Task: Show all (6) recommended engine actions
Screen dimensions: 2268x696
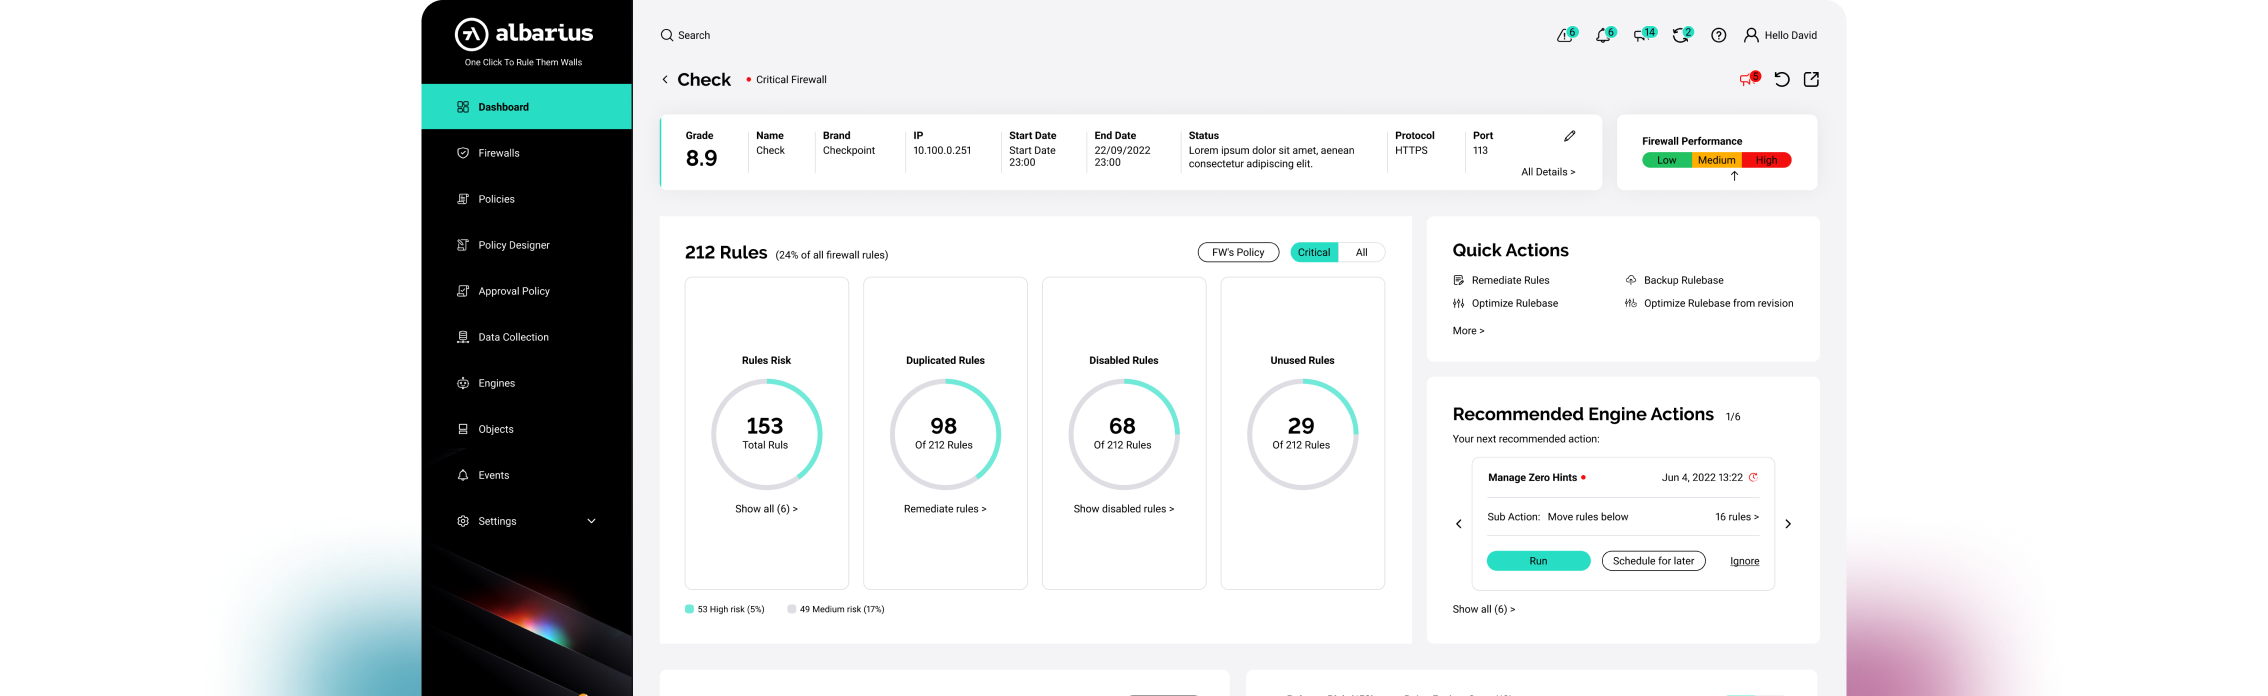Action: (x=1484, y=609)
